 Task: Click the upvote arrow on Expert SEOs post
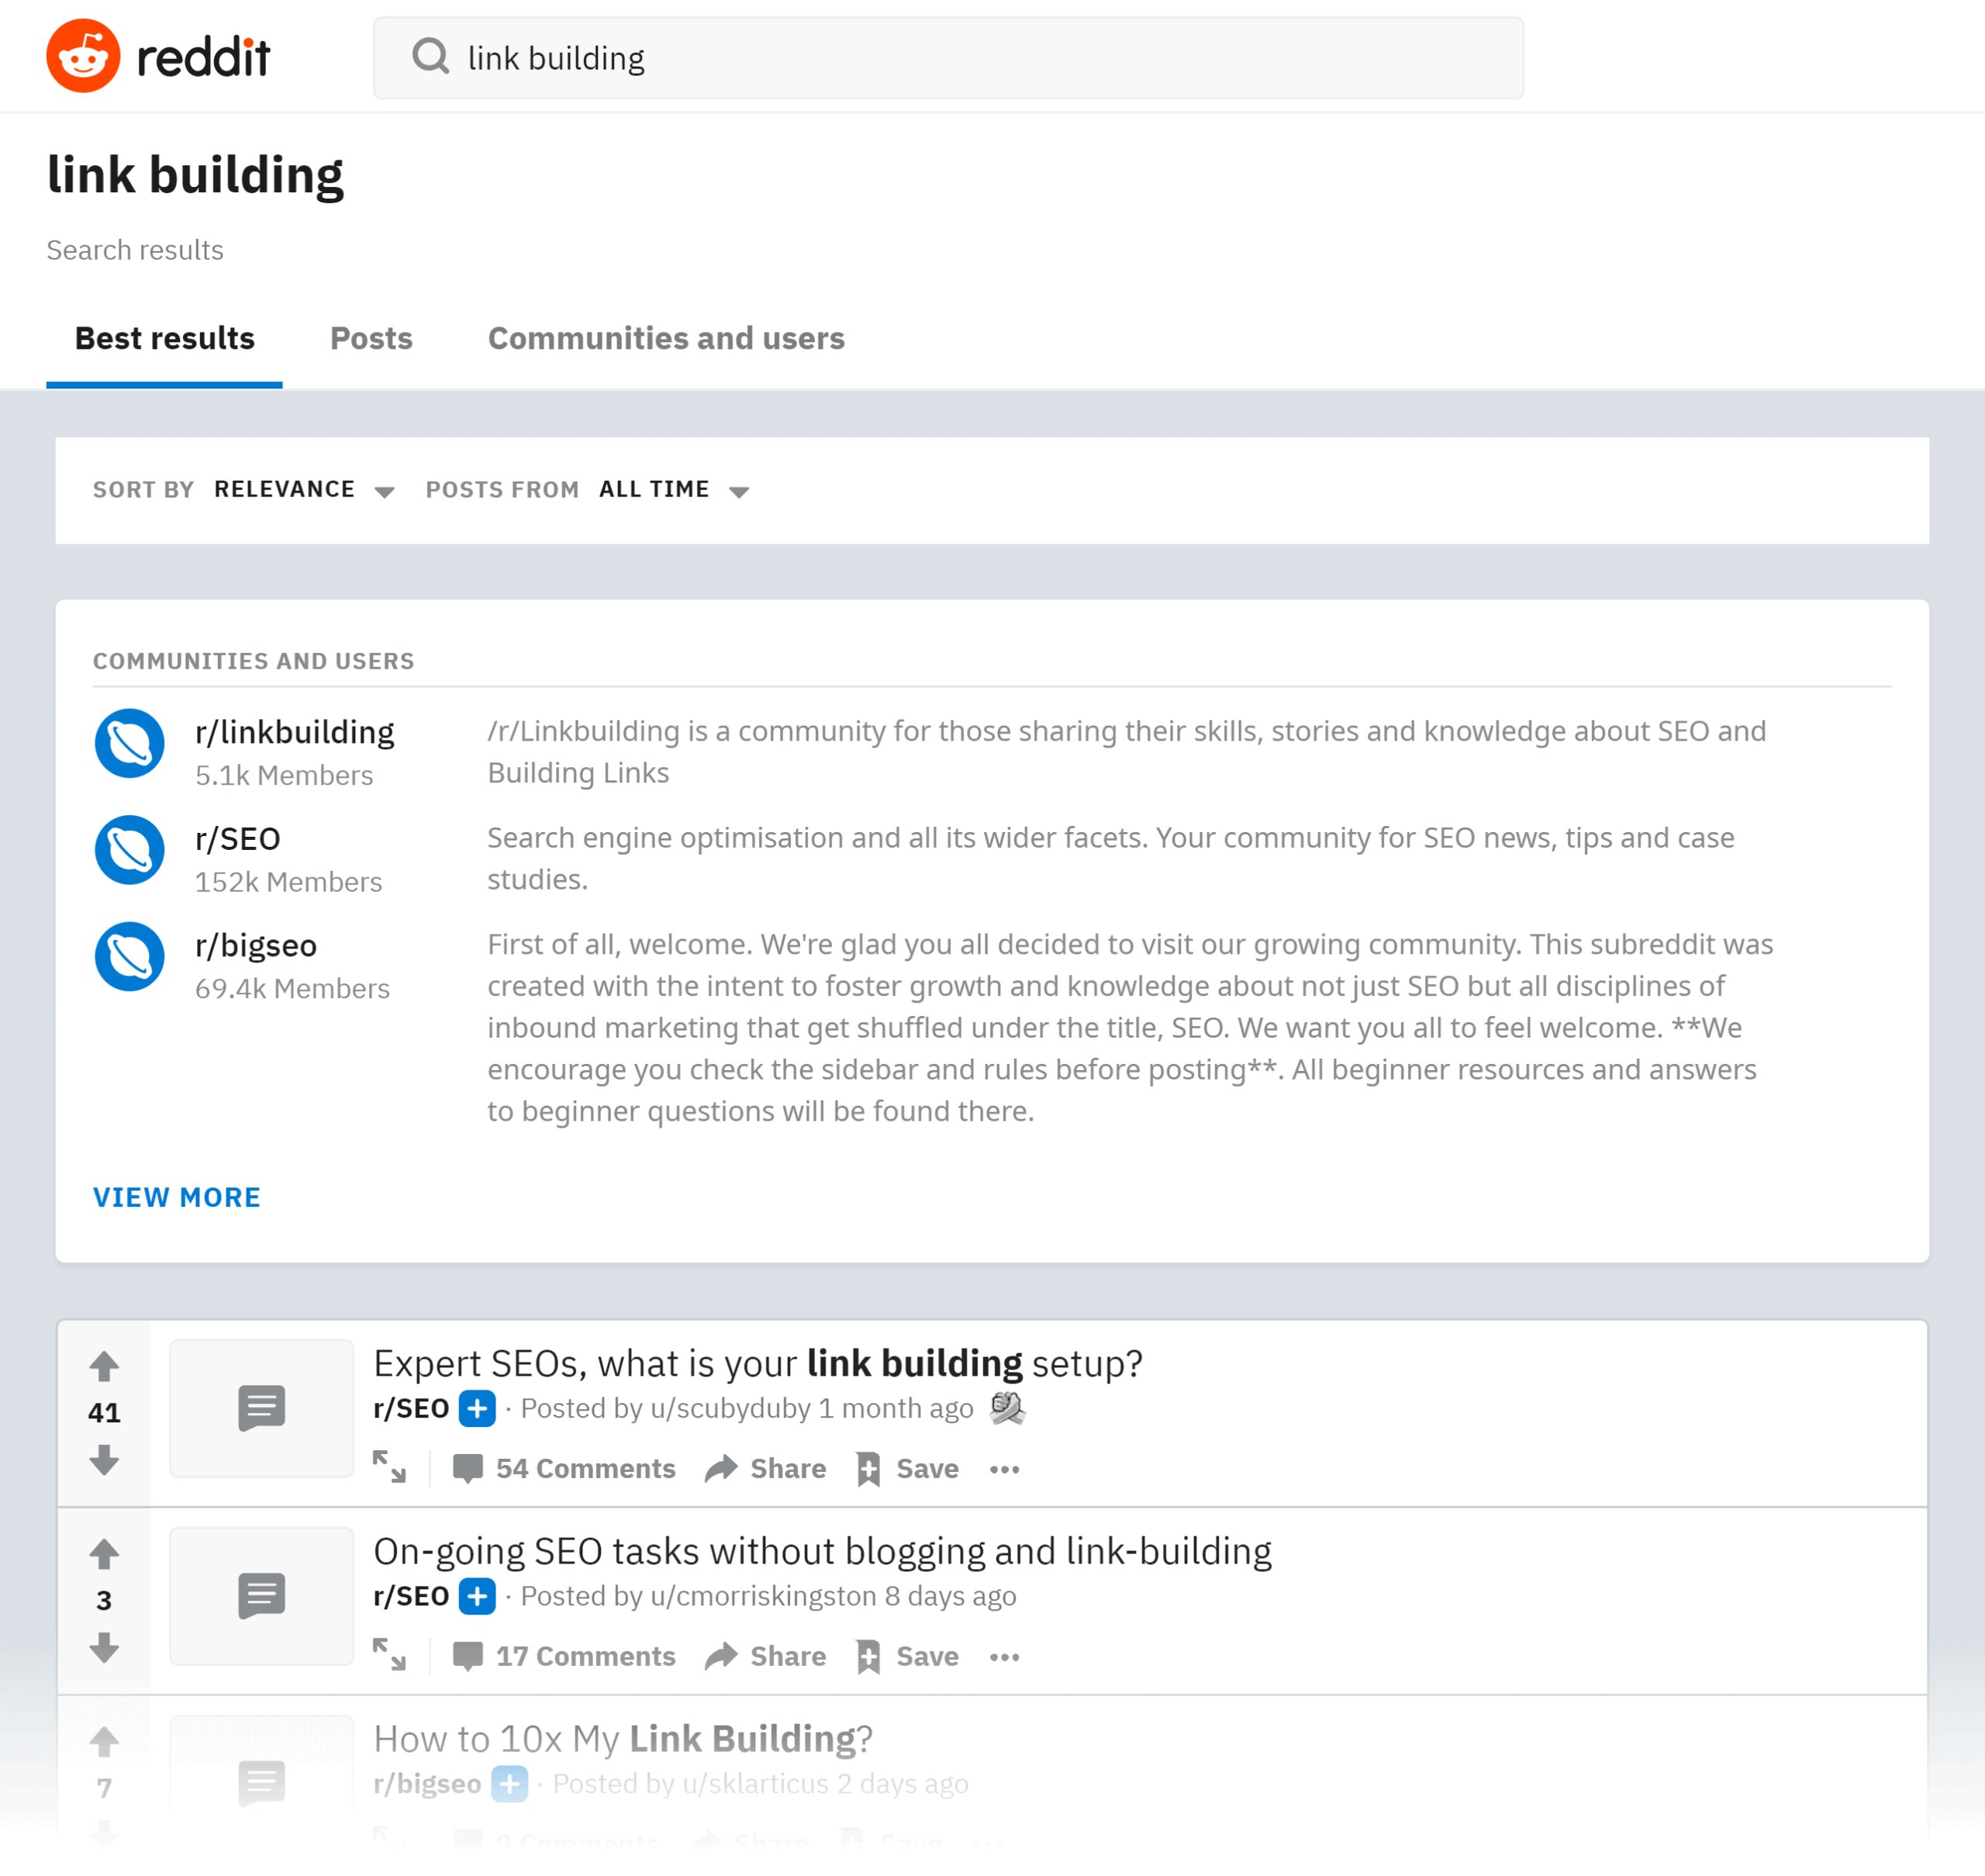104,1366
